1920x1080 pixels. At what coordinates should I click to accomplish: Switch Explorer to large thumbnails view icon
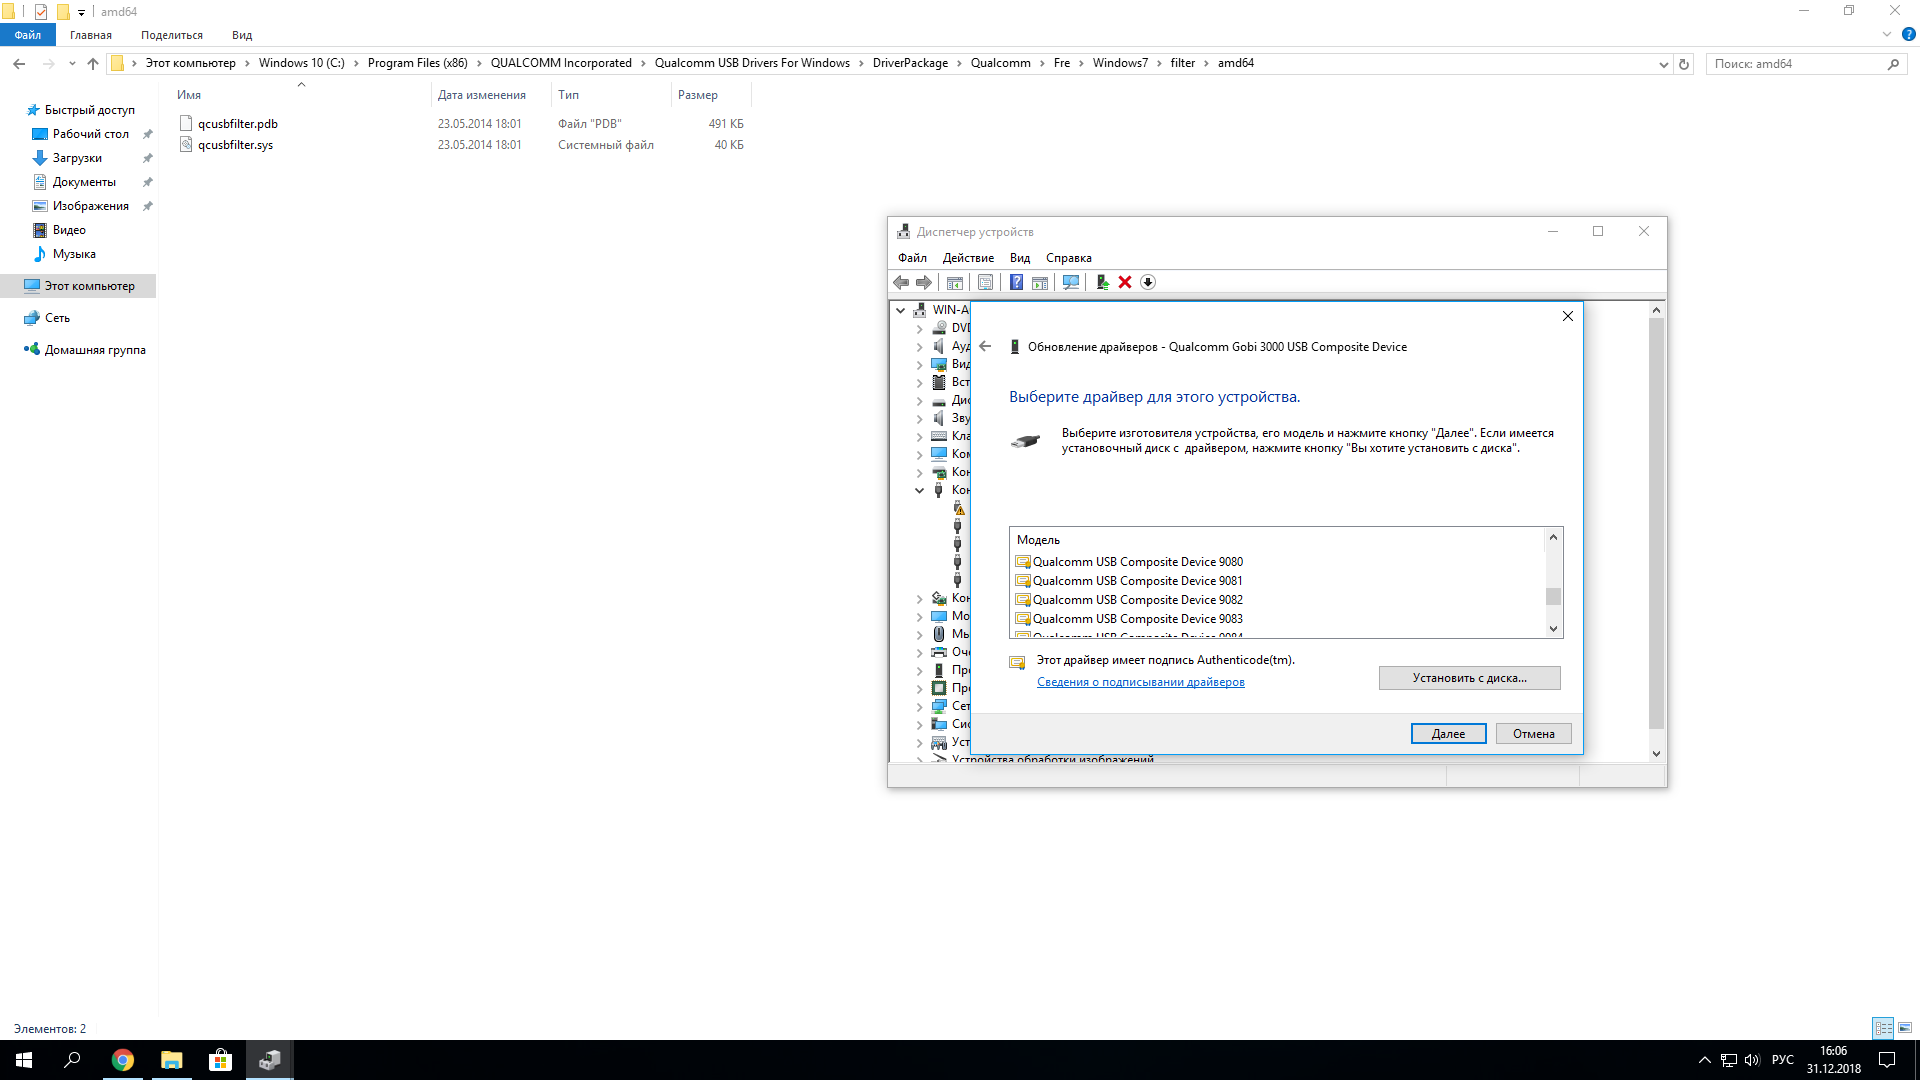[x=1905, y=1028]
